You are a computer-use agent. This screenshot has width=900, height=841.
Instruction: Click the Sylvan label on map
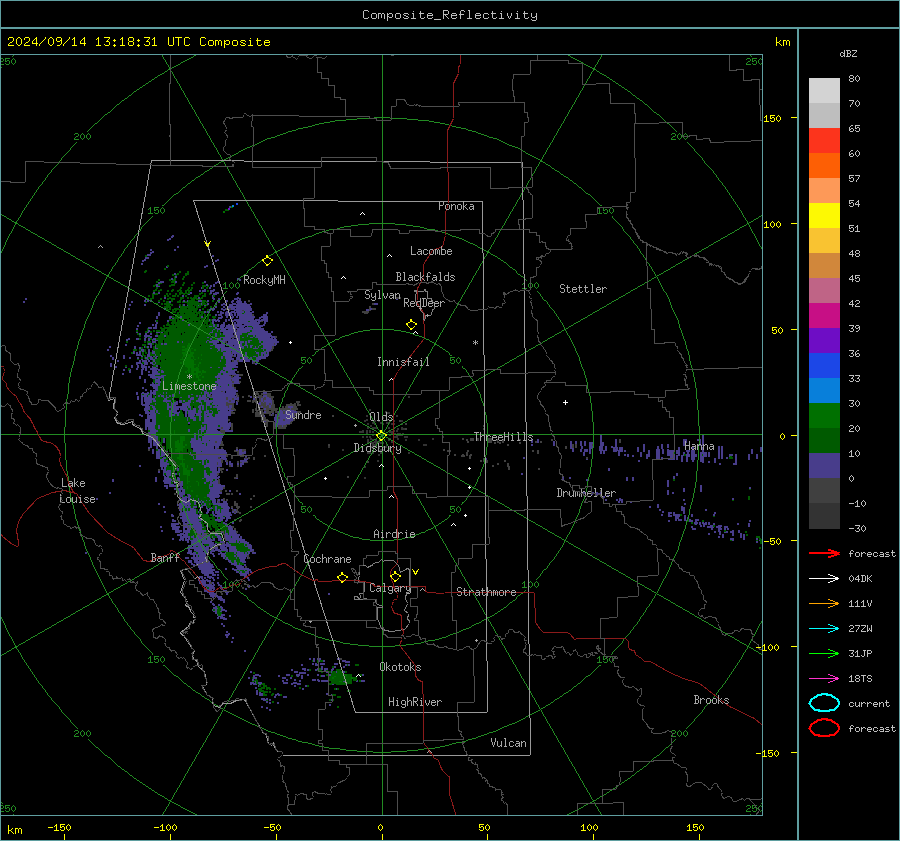click(382, 295)
